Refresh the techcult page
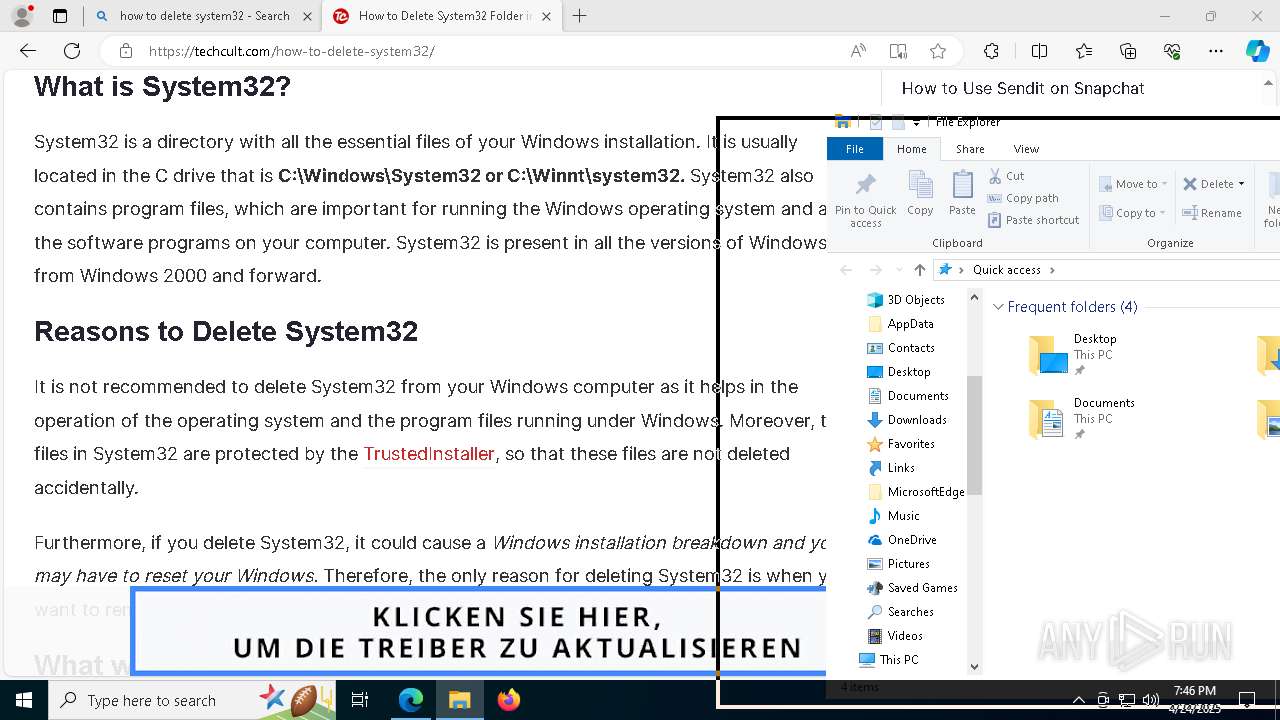Screen dimensions: 1280x720 (72, 51)
